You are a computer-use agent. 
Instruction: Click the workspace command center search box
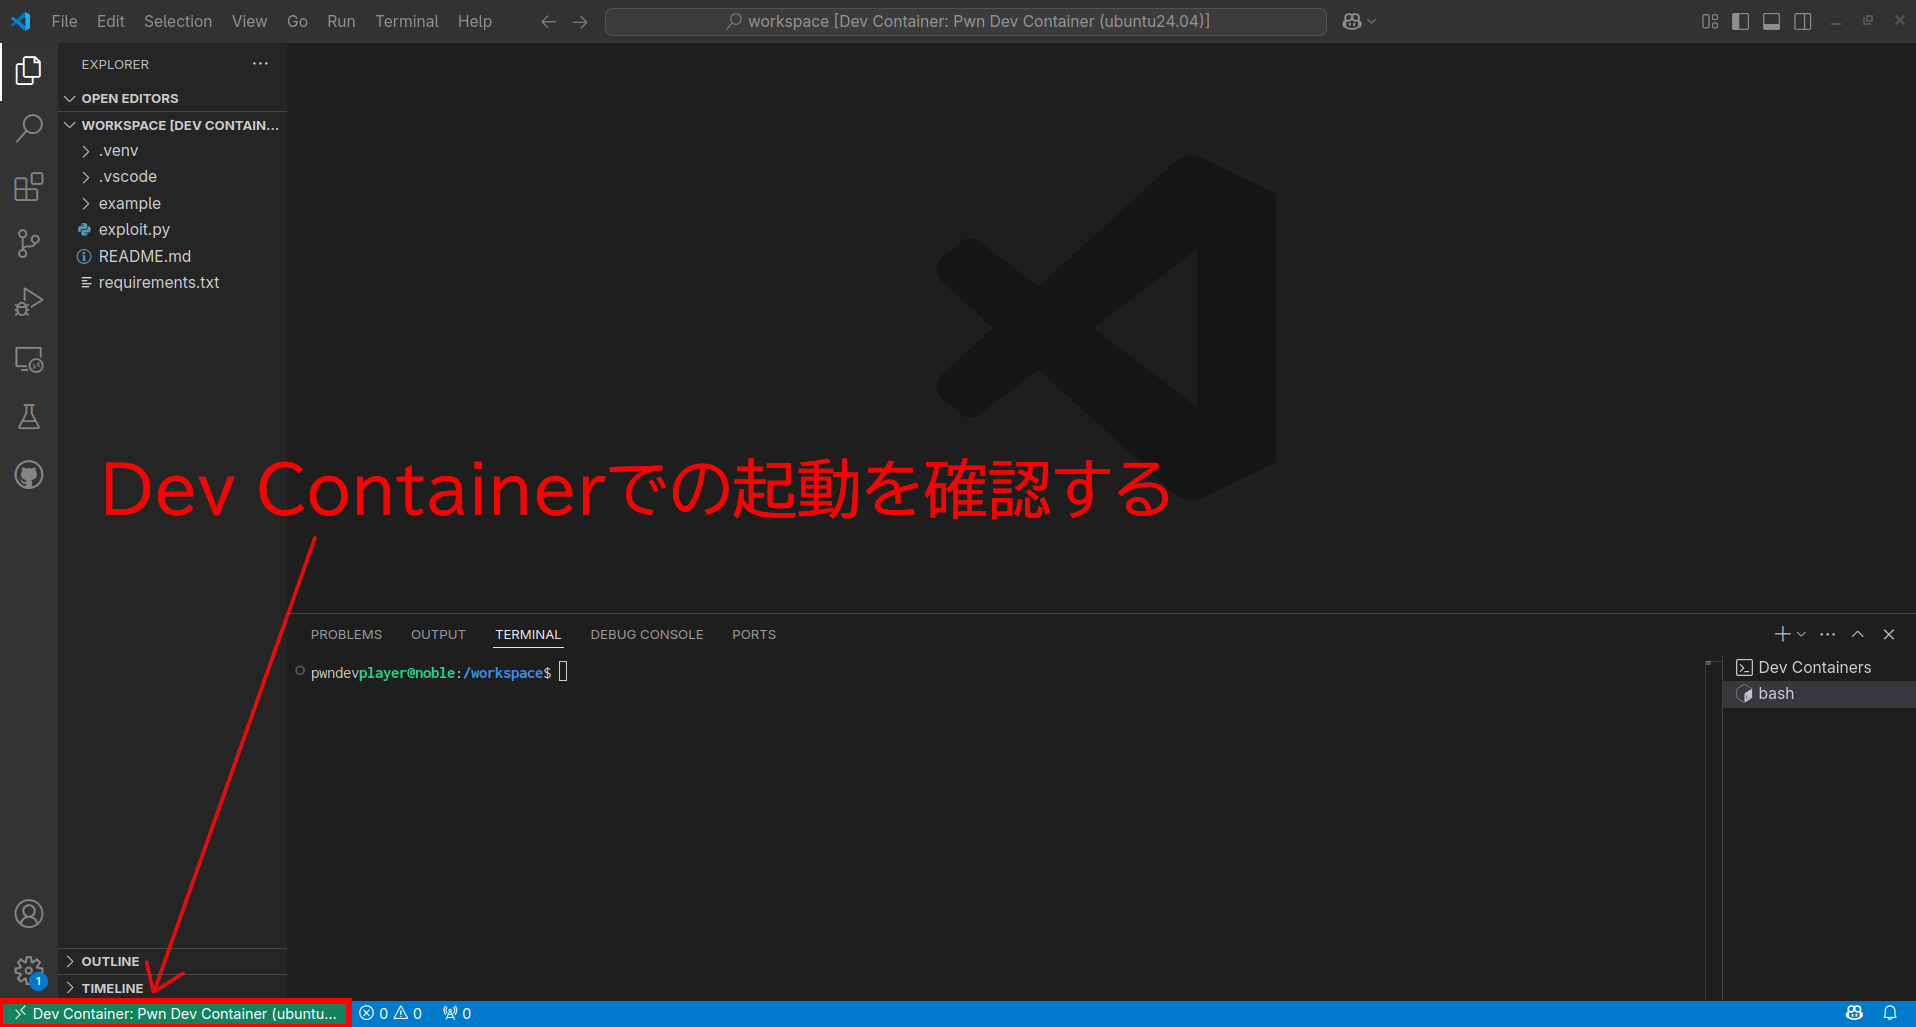tap(965, 22)
